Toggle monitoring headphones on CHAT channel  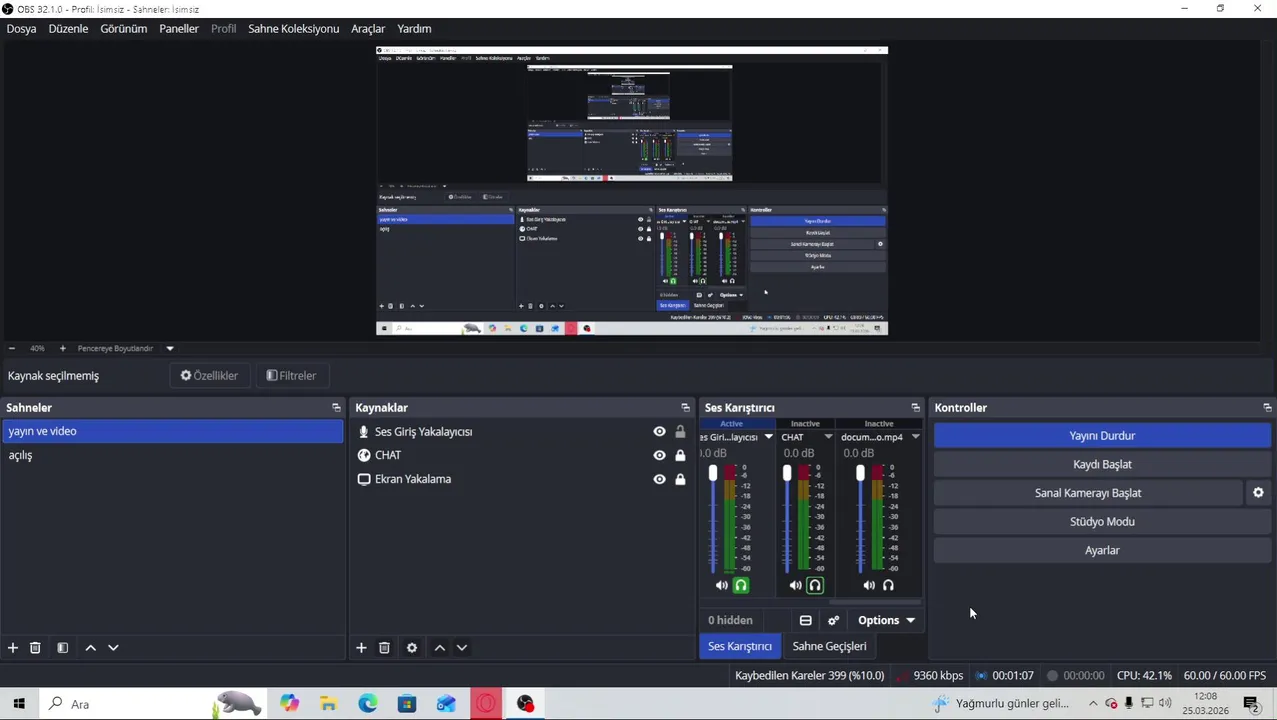click(x=815, y=586)
